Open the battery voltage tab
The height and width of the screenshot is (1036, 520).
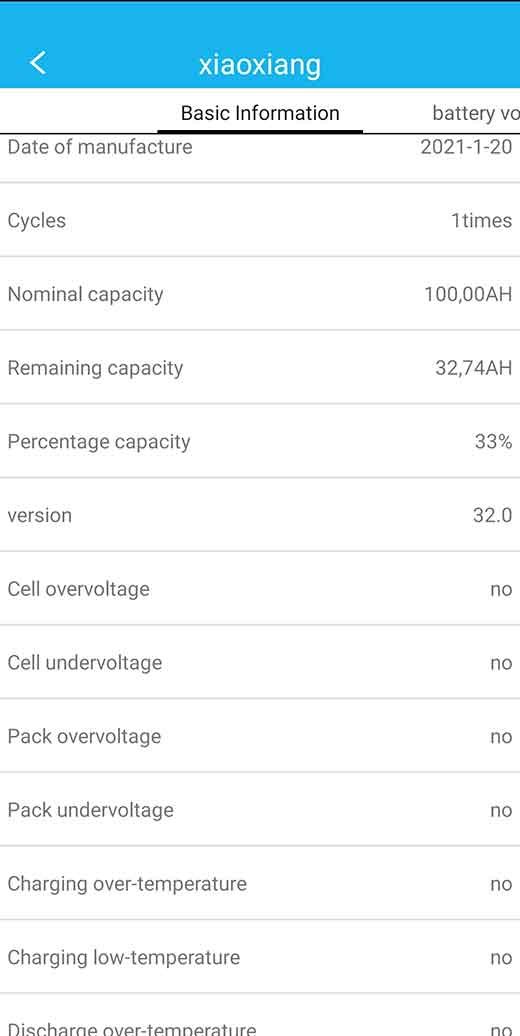475,113
